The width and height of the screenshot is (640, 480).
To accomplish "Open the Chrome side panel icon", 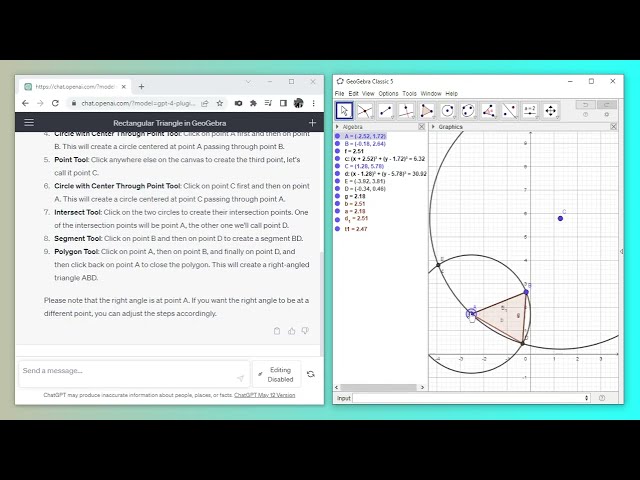I will 283,103.
